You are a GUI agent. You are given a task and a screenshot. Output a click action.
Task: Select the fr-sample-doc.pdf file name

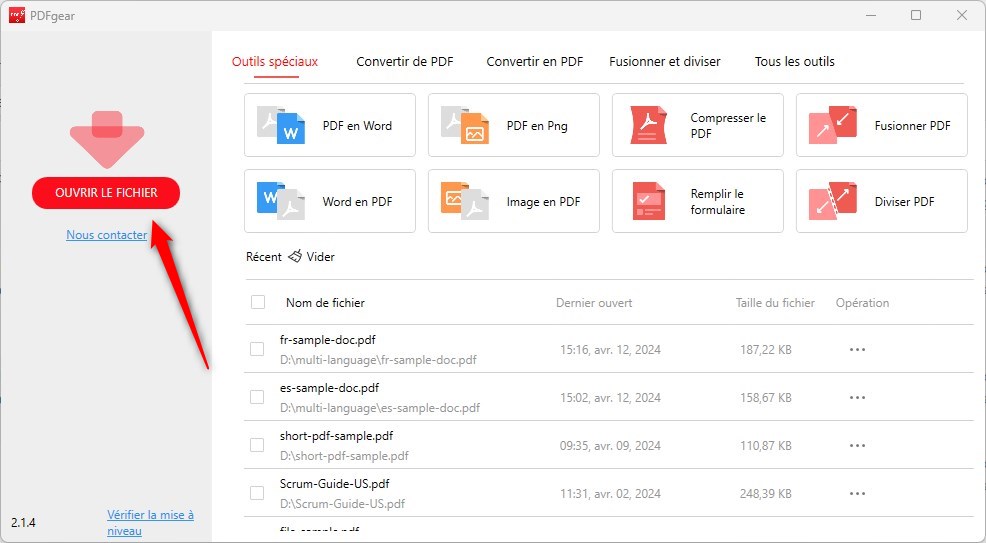pos(328,340)
